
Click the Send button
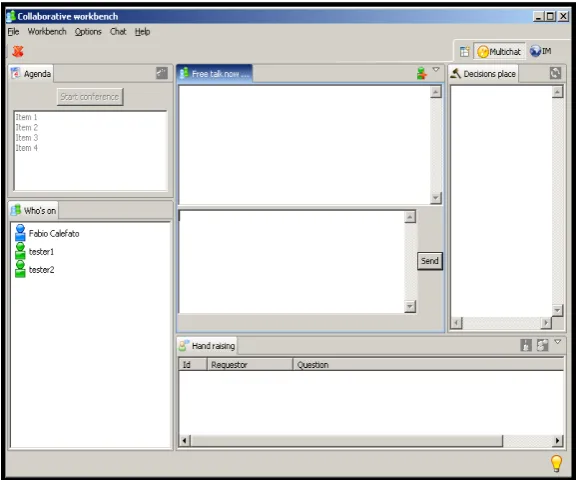[x=430, y=261]
